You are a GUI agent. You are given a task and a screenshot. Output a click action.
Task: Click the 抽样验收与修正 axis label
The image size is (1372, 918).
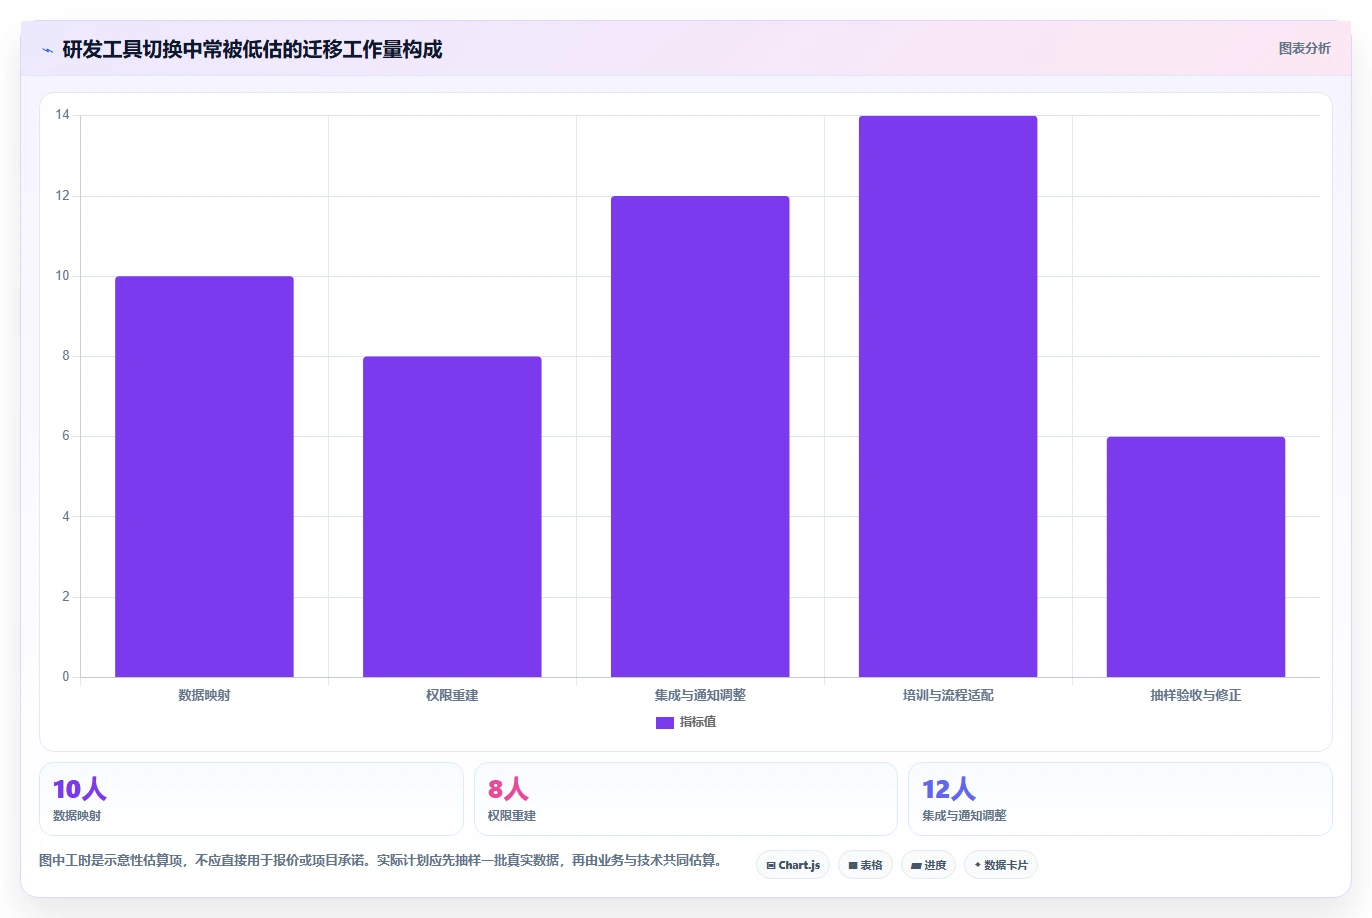pos(1196,695)
